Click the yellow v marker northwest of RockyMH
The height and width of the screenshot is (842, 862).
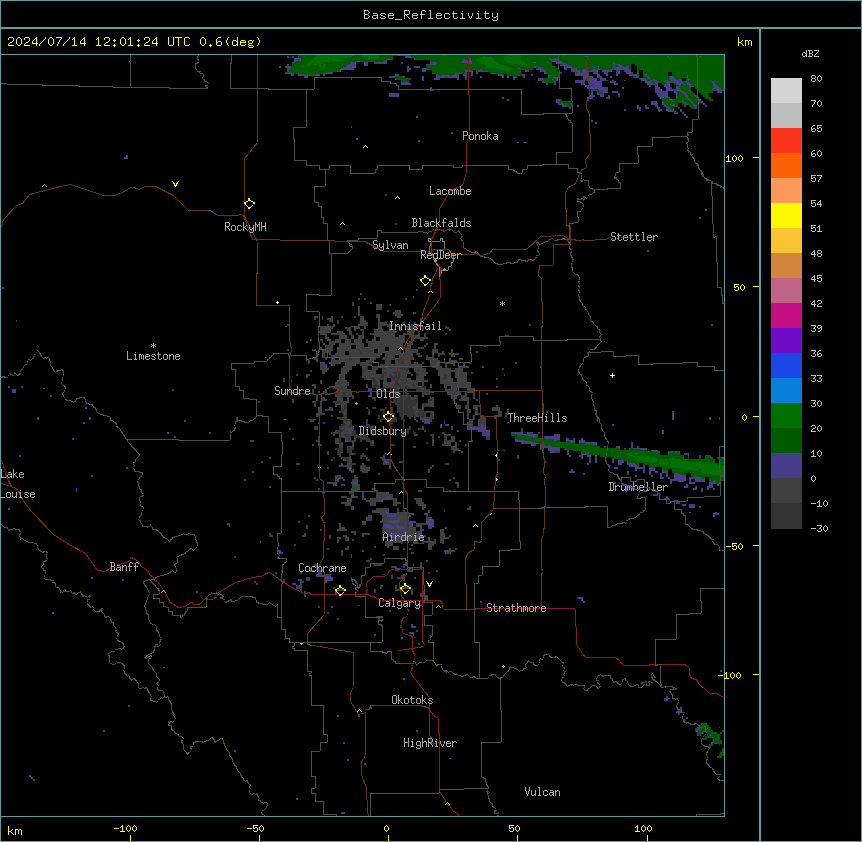coord(175,184)
